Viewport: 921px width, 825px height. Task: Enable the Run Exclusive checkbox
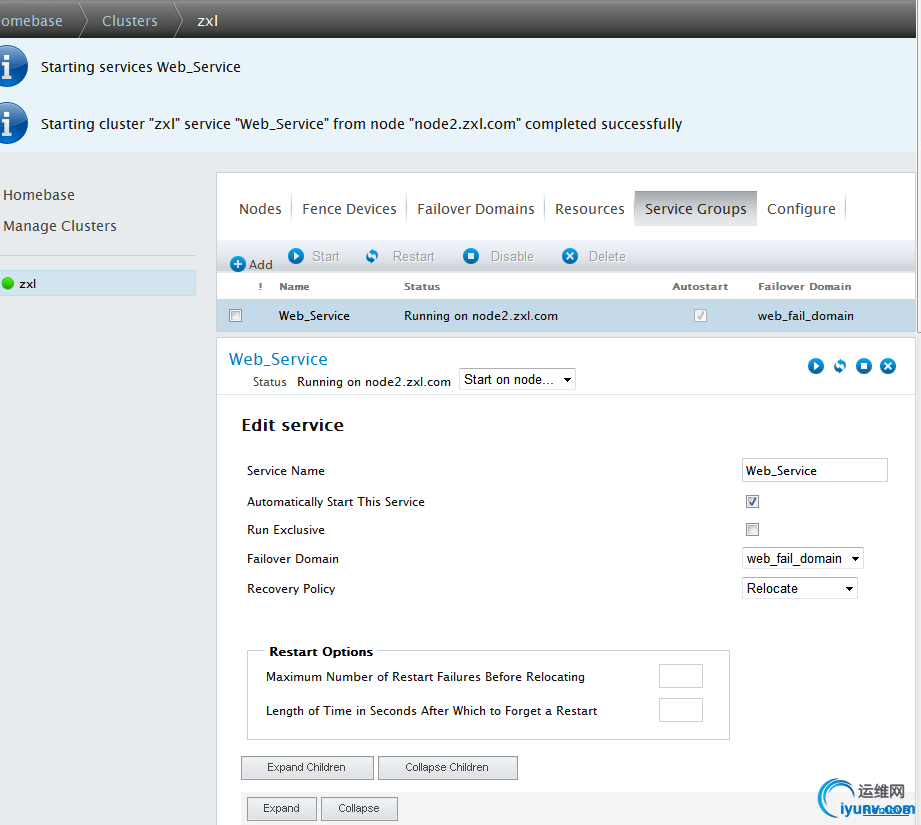click(x=752, y=530)
